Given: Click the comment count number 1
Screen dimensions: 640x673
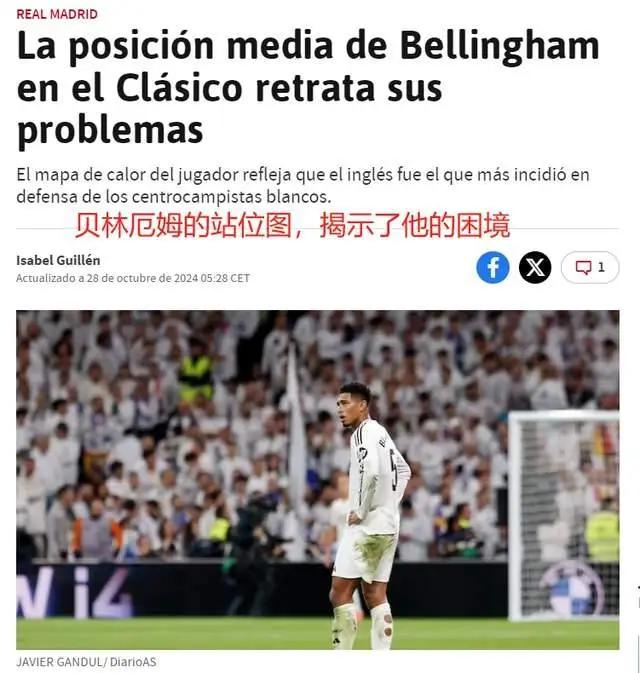Looking at the screenshot, I should pos(601,267).
